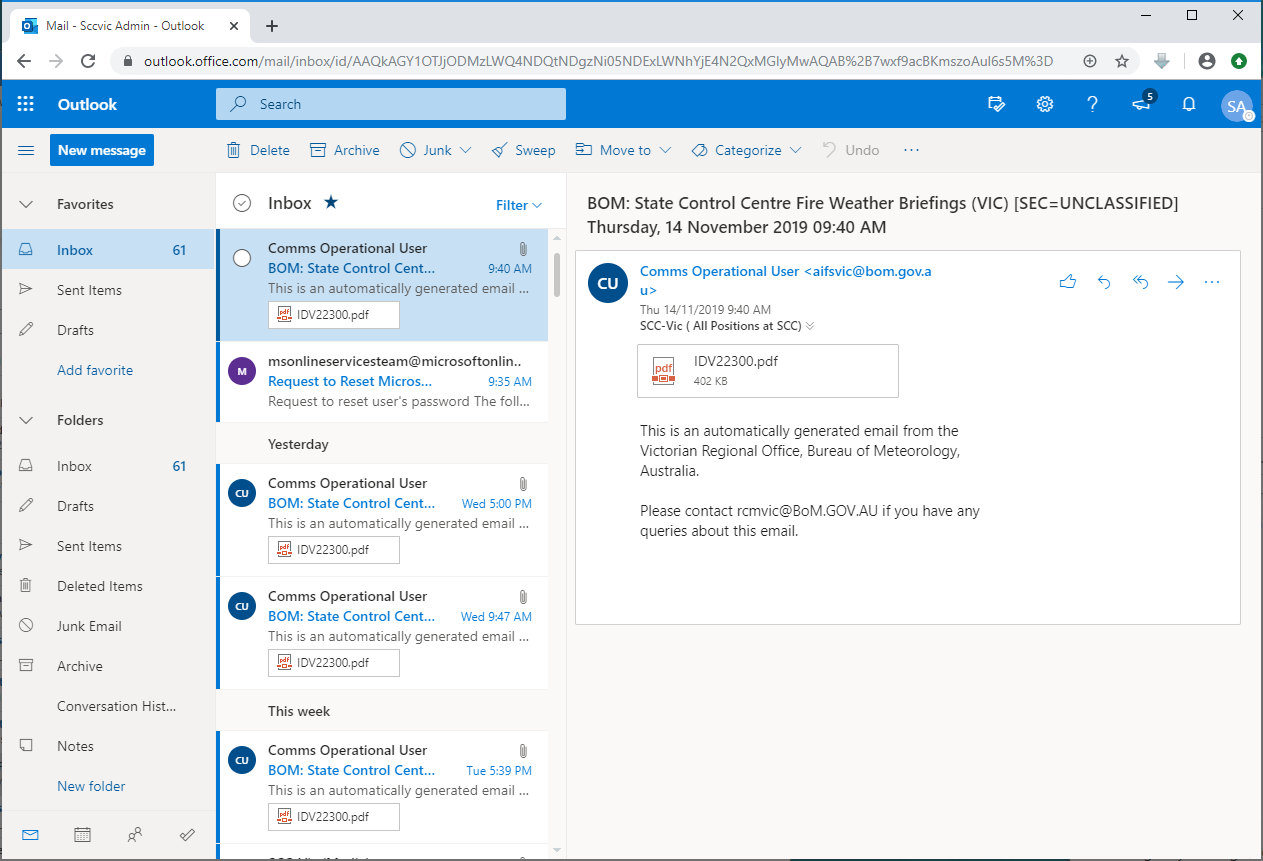Open the Junk Email folder

coord(89,626)
